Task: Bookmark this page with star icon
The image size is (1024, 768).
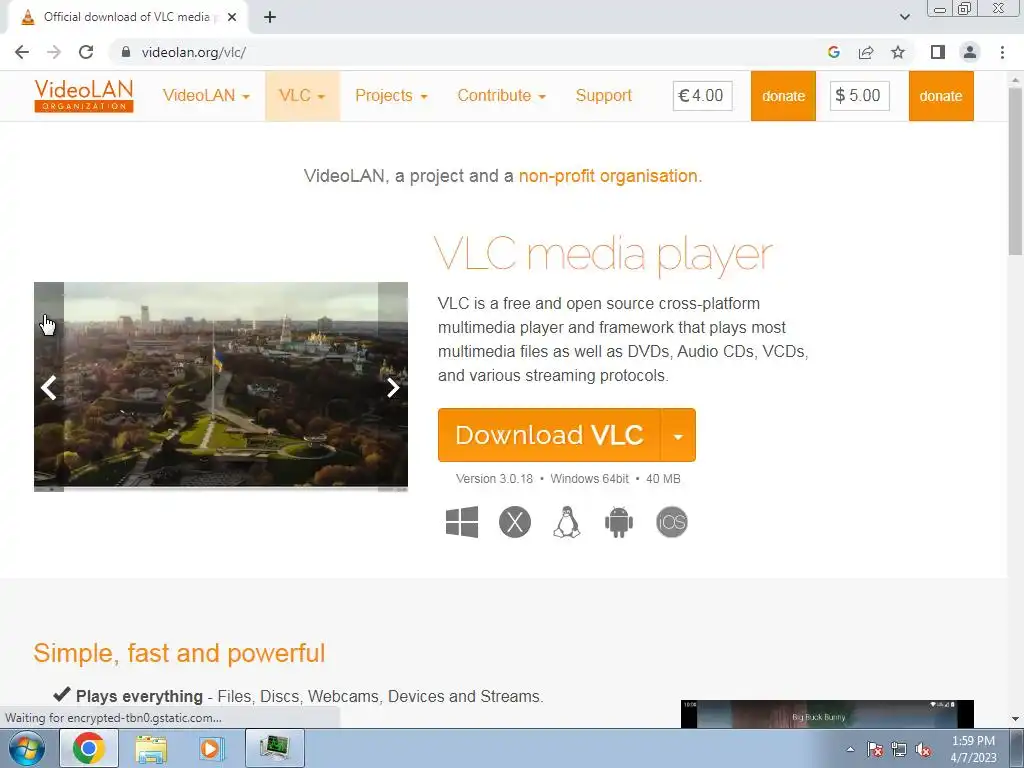Action: pyautogui.click(x=898, y=52)
